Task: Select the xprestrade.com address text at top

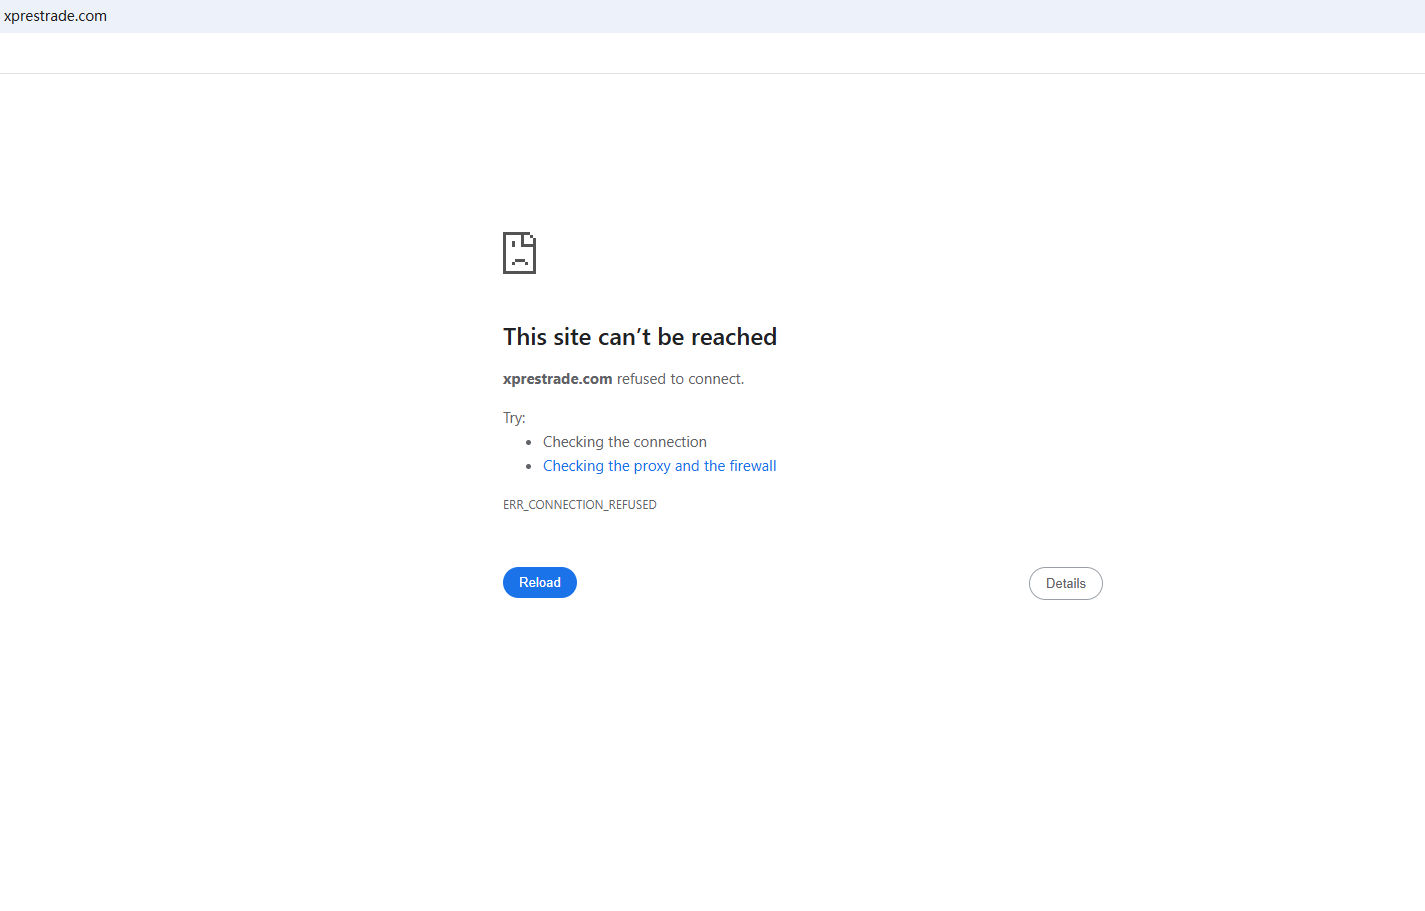Action: click(56, 16)
